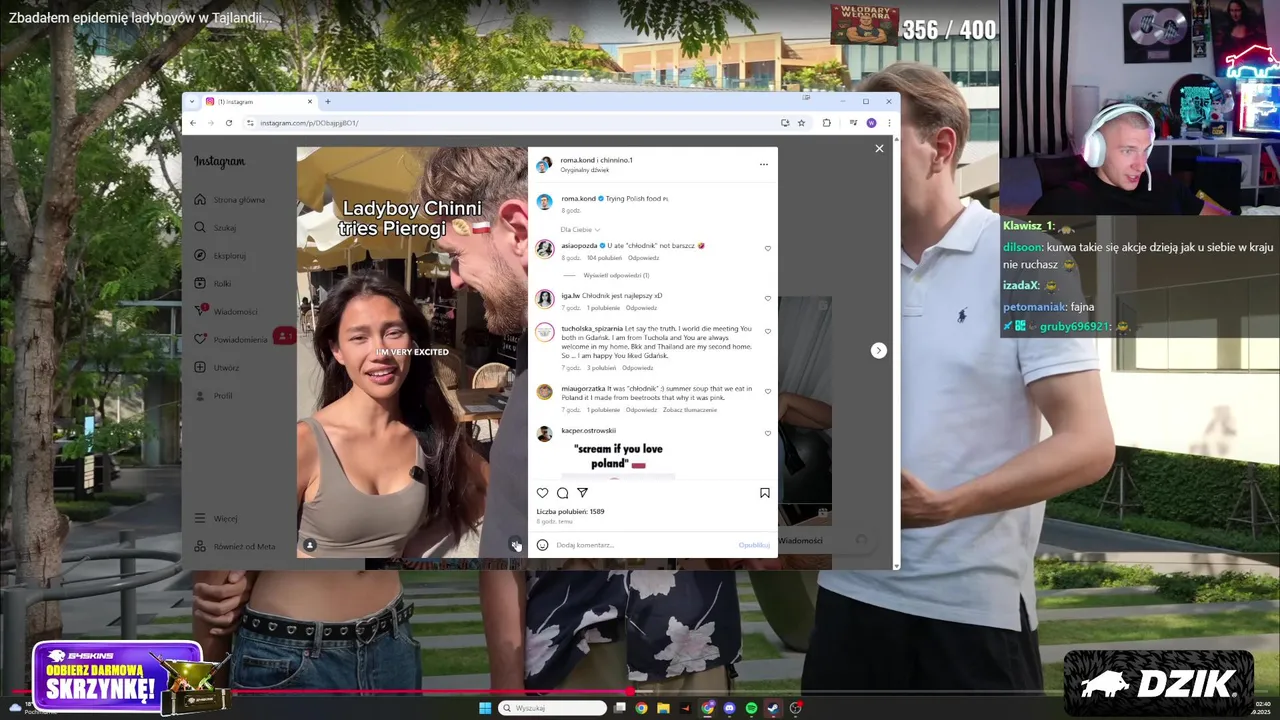
Task: Close the Instagram post overlay
Action: point(879,148)
